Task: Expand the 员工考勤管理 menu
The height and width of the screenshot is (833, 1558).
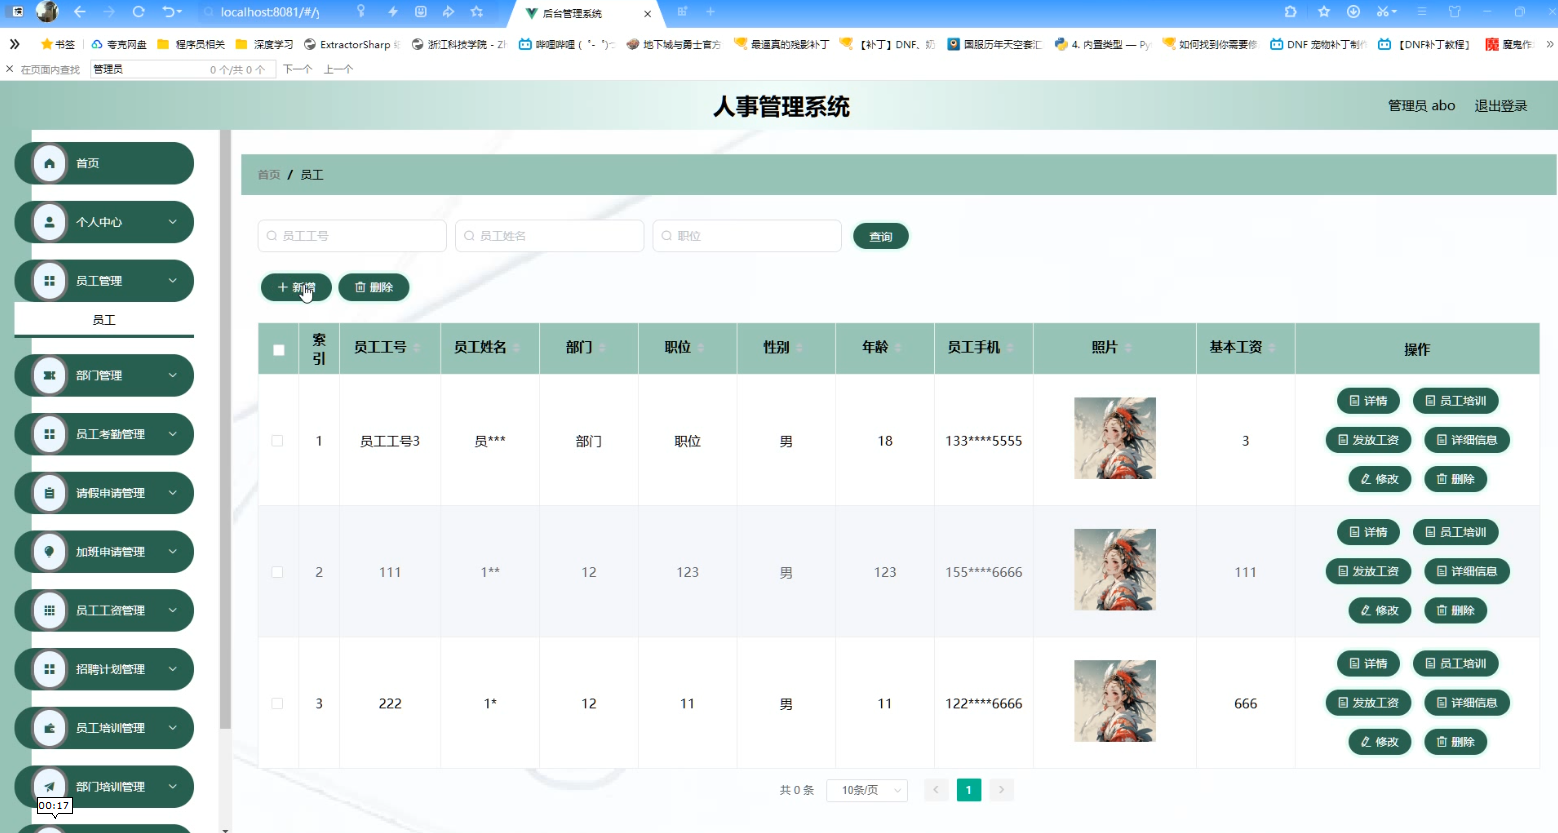Action: click(x=173, y=434)
